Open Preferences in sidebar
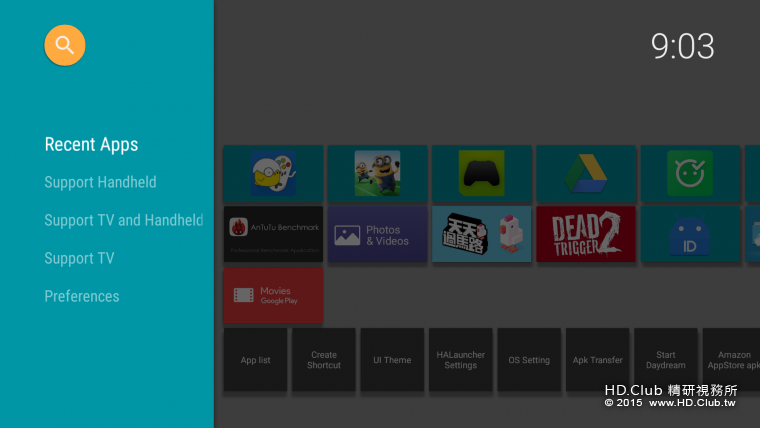Viewport: 760px width, 428px height. click(81, 296)
